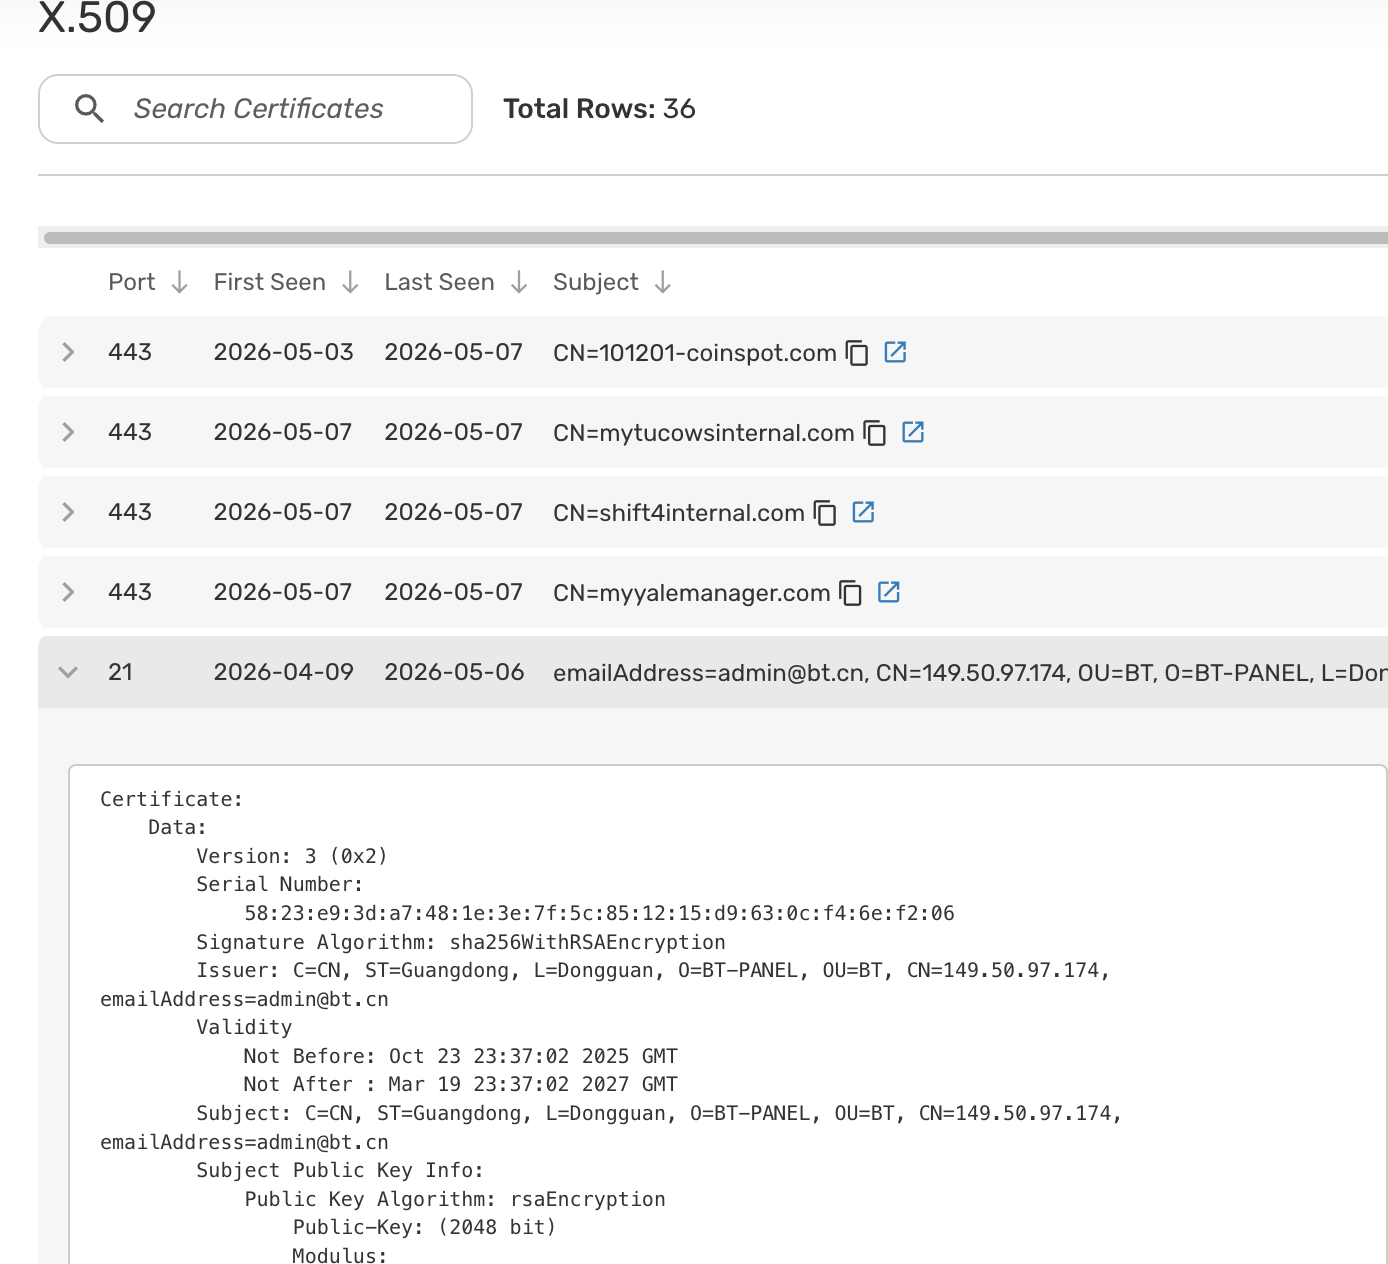Sort by Last Seen arrow
Screen dimensions: 1388x1264
coord(519,283)
